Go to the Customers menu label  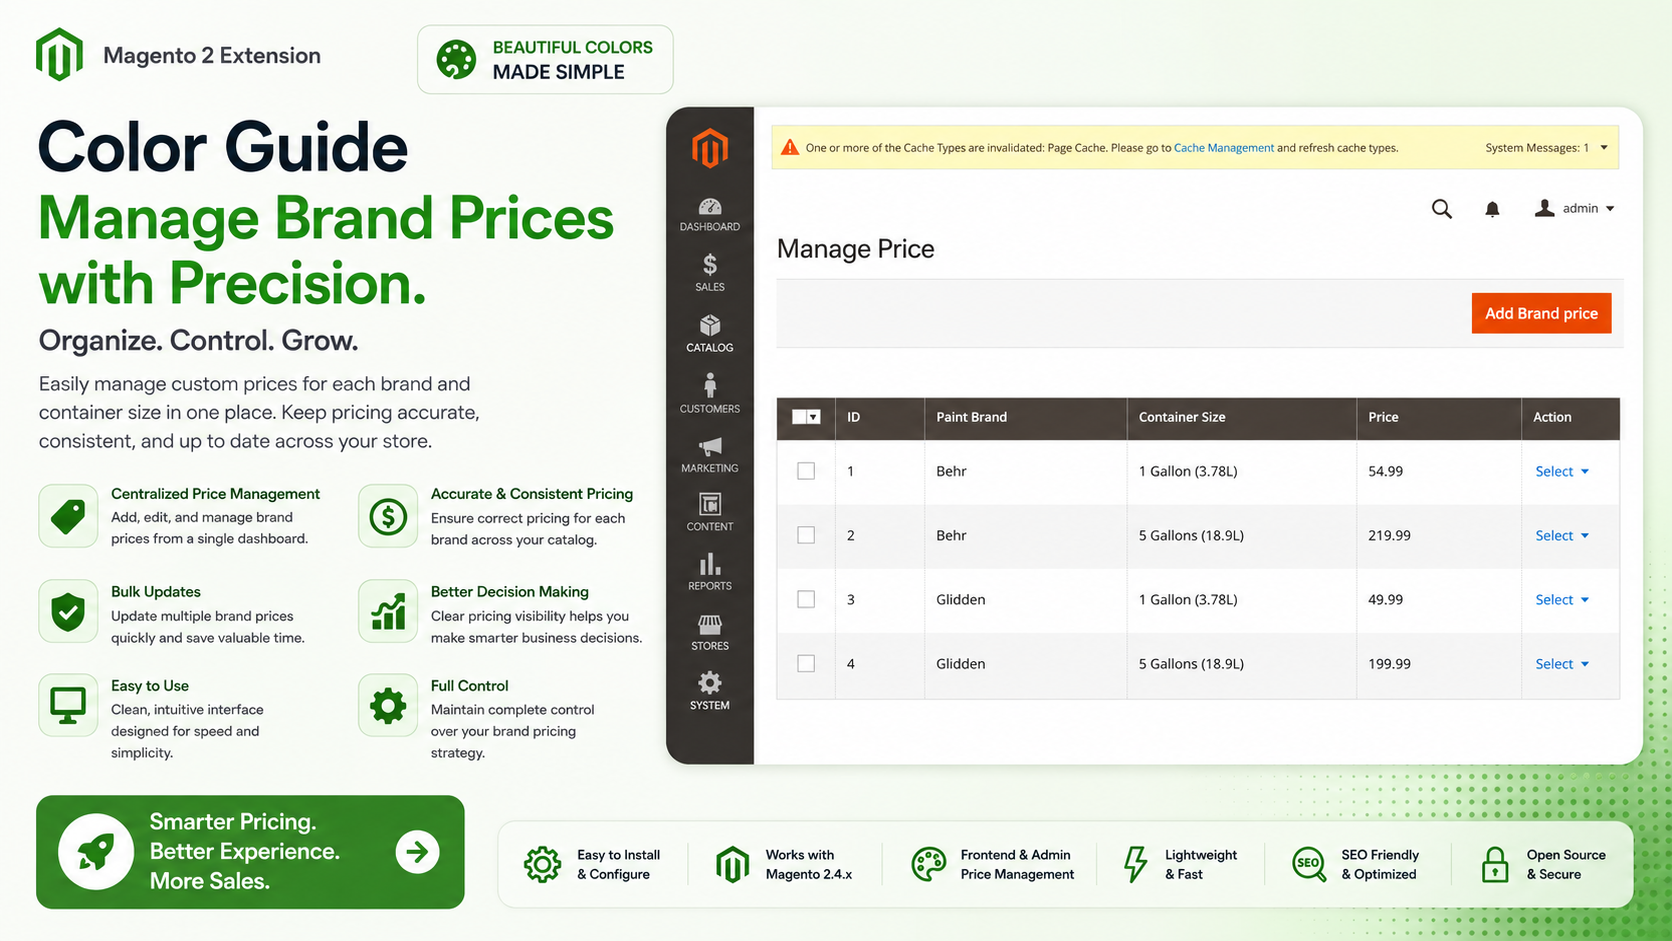click(x=710, y=409)
